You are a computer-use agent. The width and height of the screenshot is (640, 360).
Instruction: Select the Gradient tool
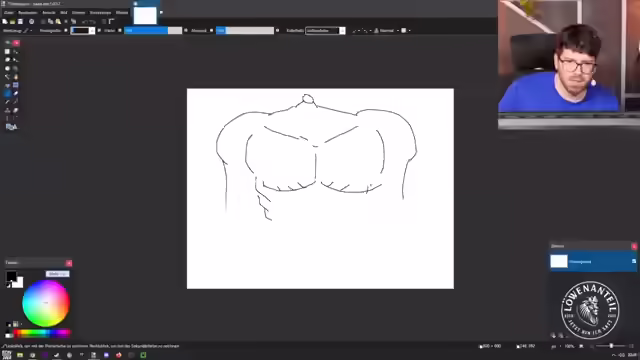click(x=16, y=85)
